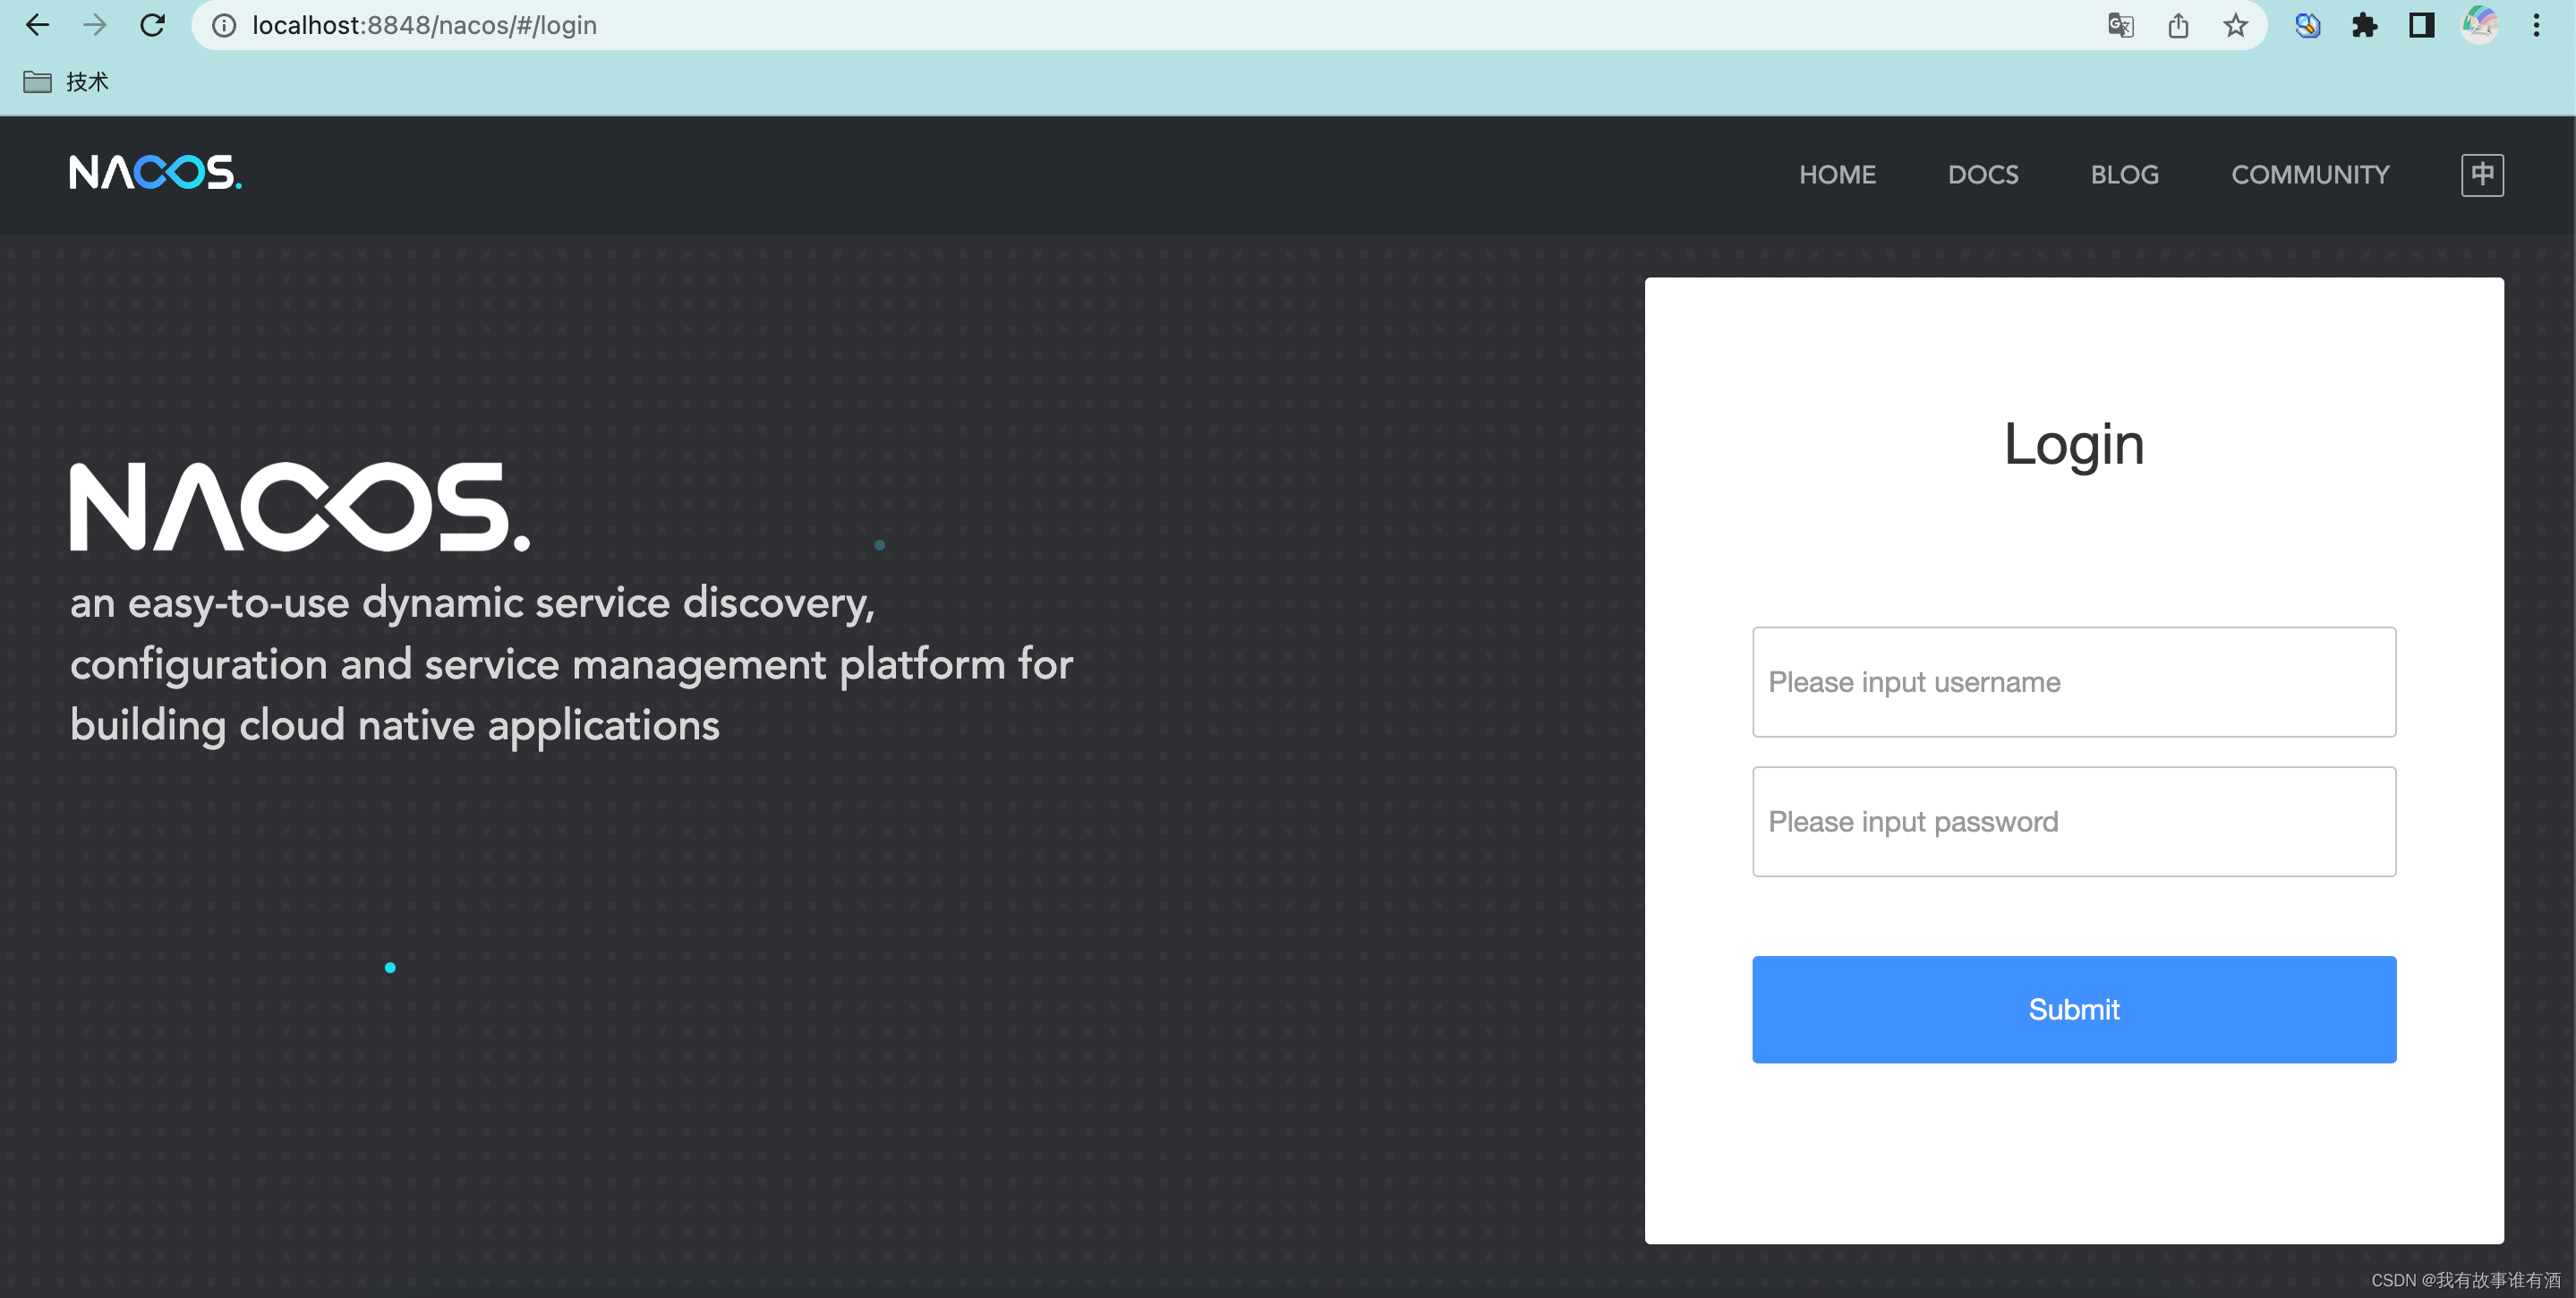The height and width of the screenshot is (1298, 2576).
Task: Switch language with the 中 toggle
Action: click(2481, 175)
